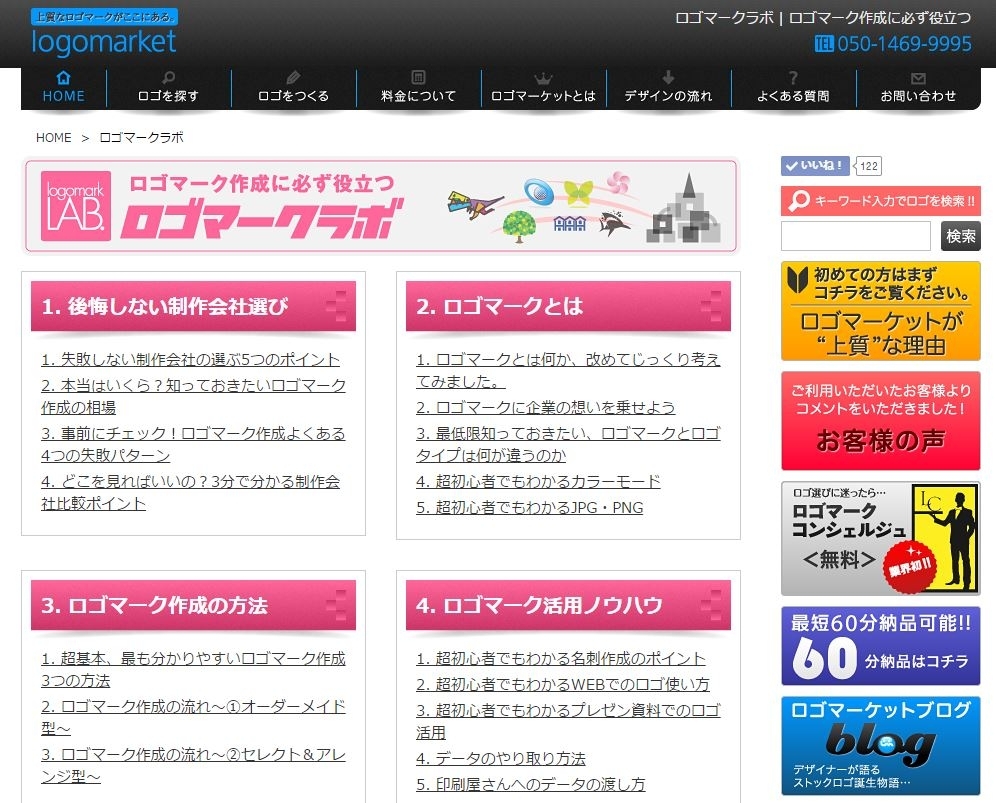This screenshot has height=803, width=996.
Task: Click the HOME house icon
Action: click(63, 78)
